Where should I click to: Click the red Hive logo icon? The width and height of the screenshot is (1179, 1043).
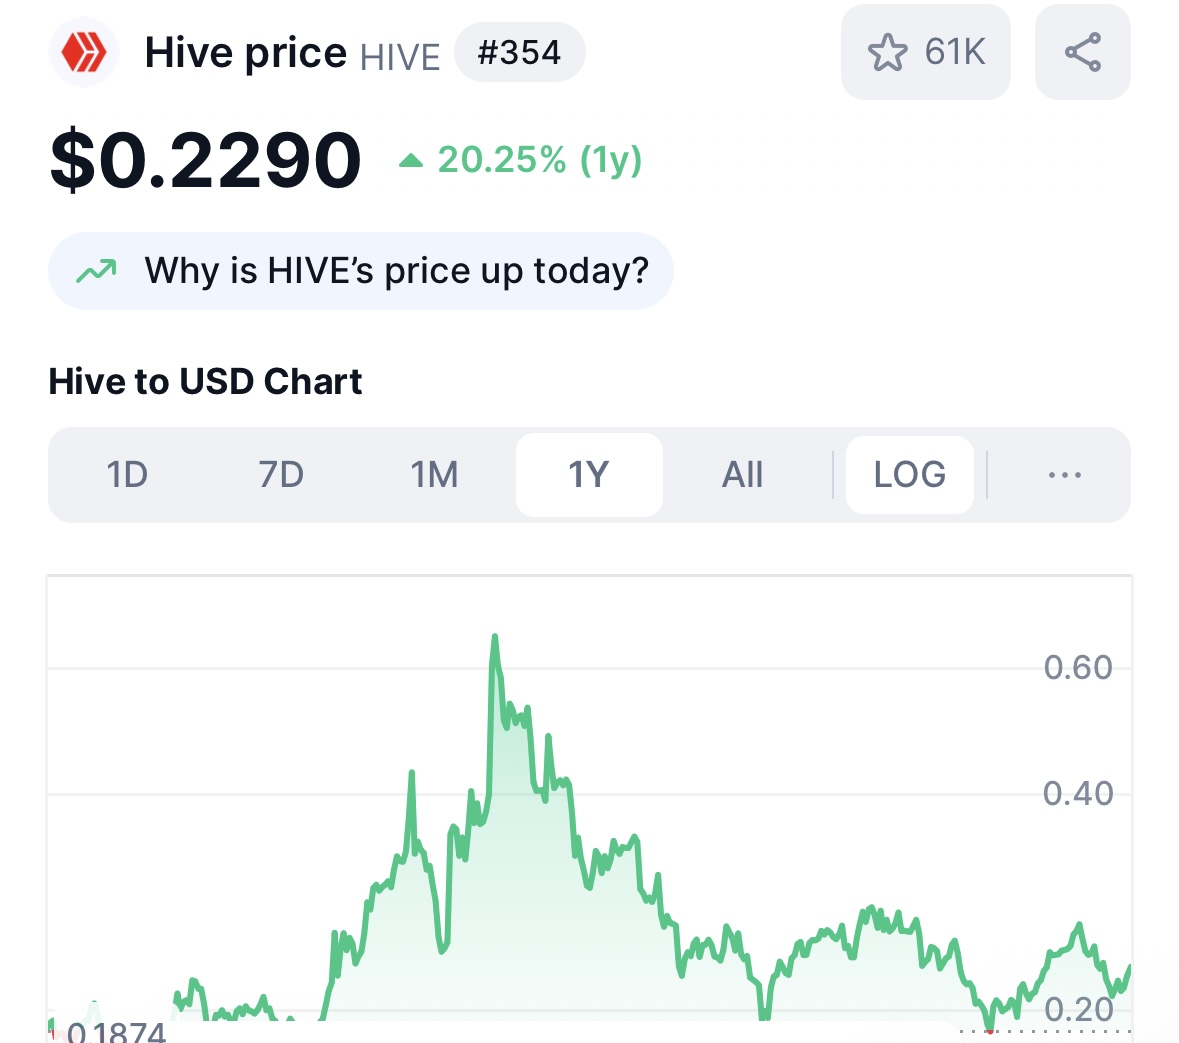pyautogui.click(x=84, y=53)
